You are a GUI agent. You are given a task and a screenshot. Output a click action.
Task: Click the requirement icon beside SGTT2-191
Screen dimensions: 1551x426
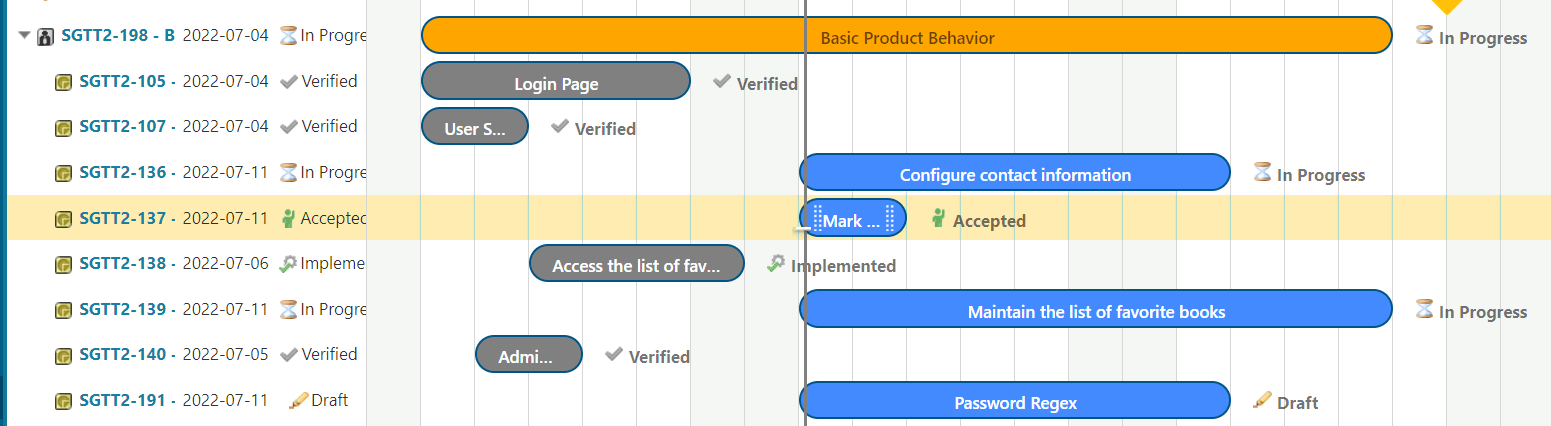pyautogui.click(x=63, y=401)
